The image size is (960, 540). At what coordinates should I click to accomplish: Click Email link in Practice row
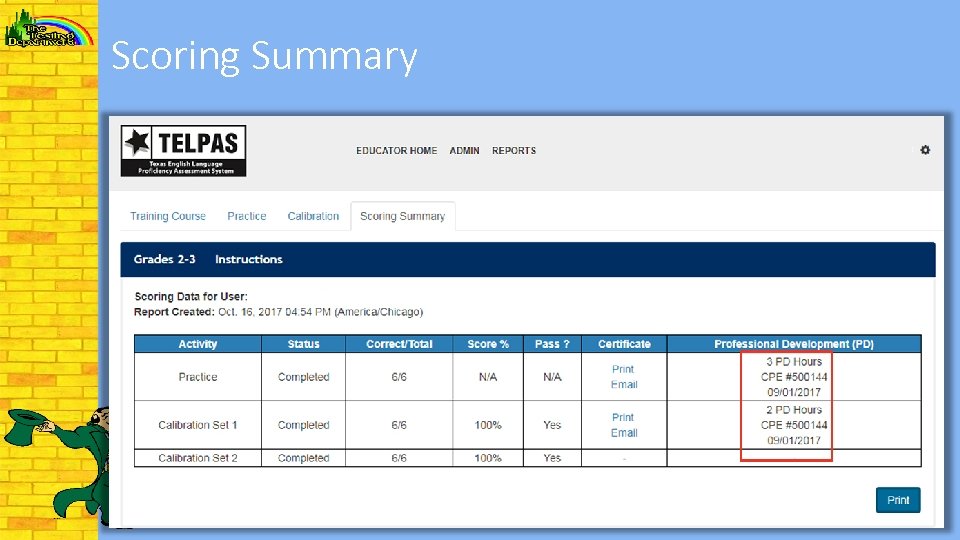click(624, 384)
